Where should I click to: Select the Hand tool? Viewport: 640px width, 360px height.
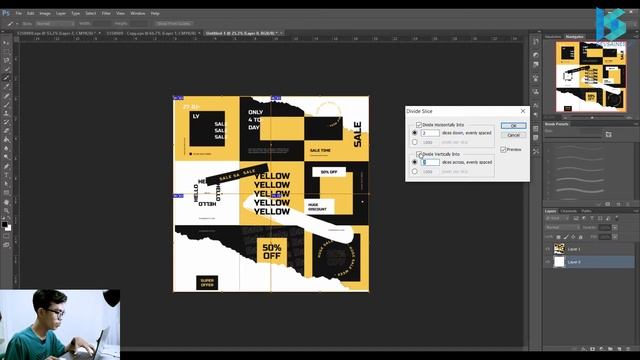pyautogui.click(x=6, y=202)
